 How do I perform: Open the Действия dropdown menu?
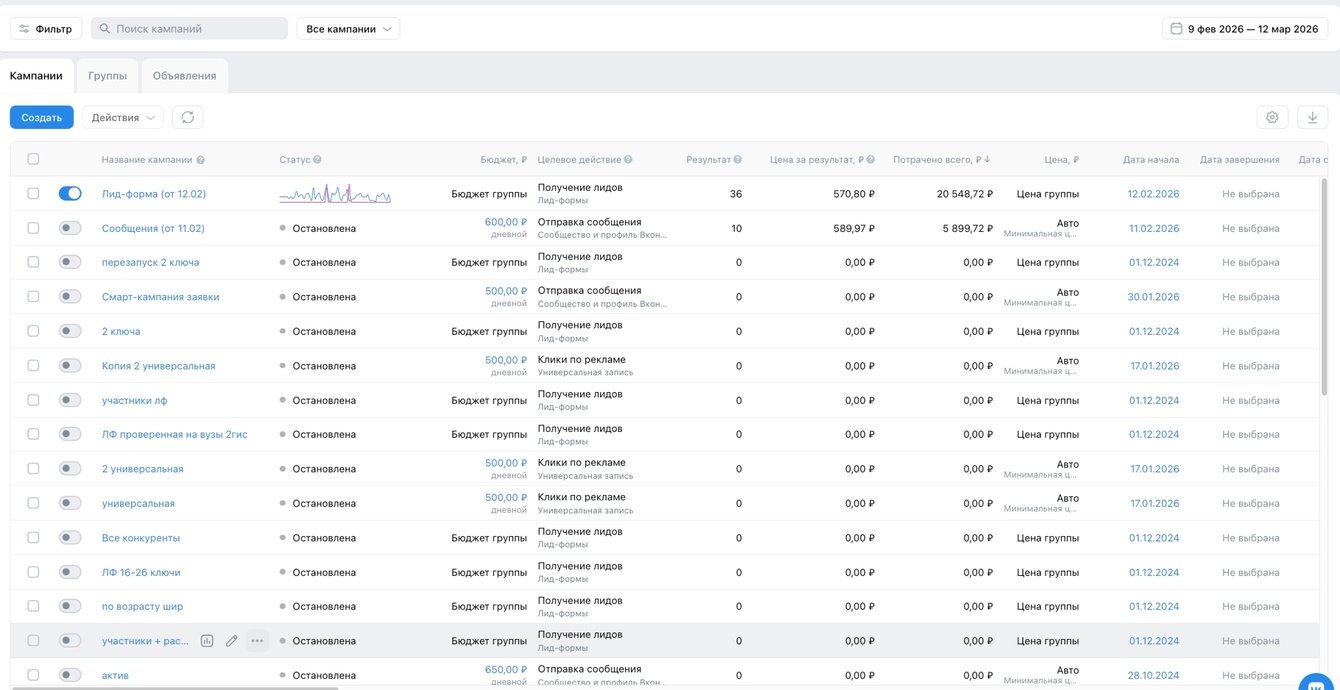[x=122, y=118]
